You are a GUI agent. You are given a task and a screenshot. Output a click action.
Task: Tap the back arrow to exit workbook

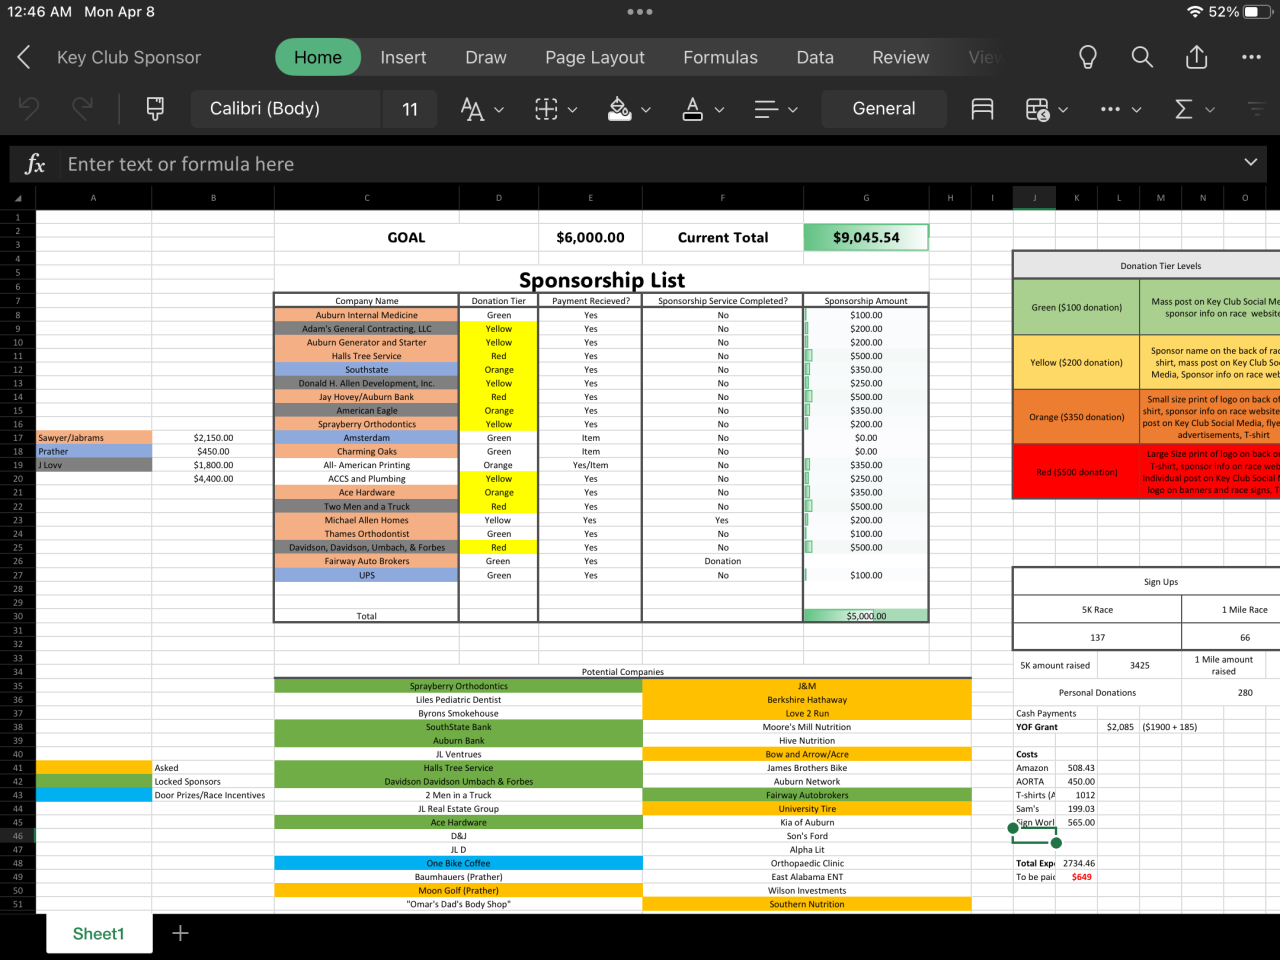24,58
